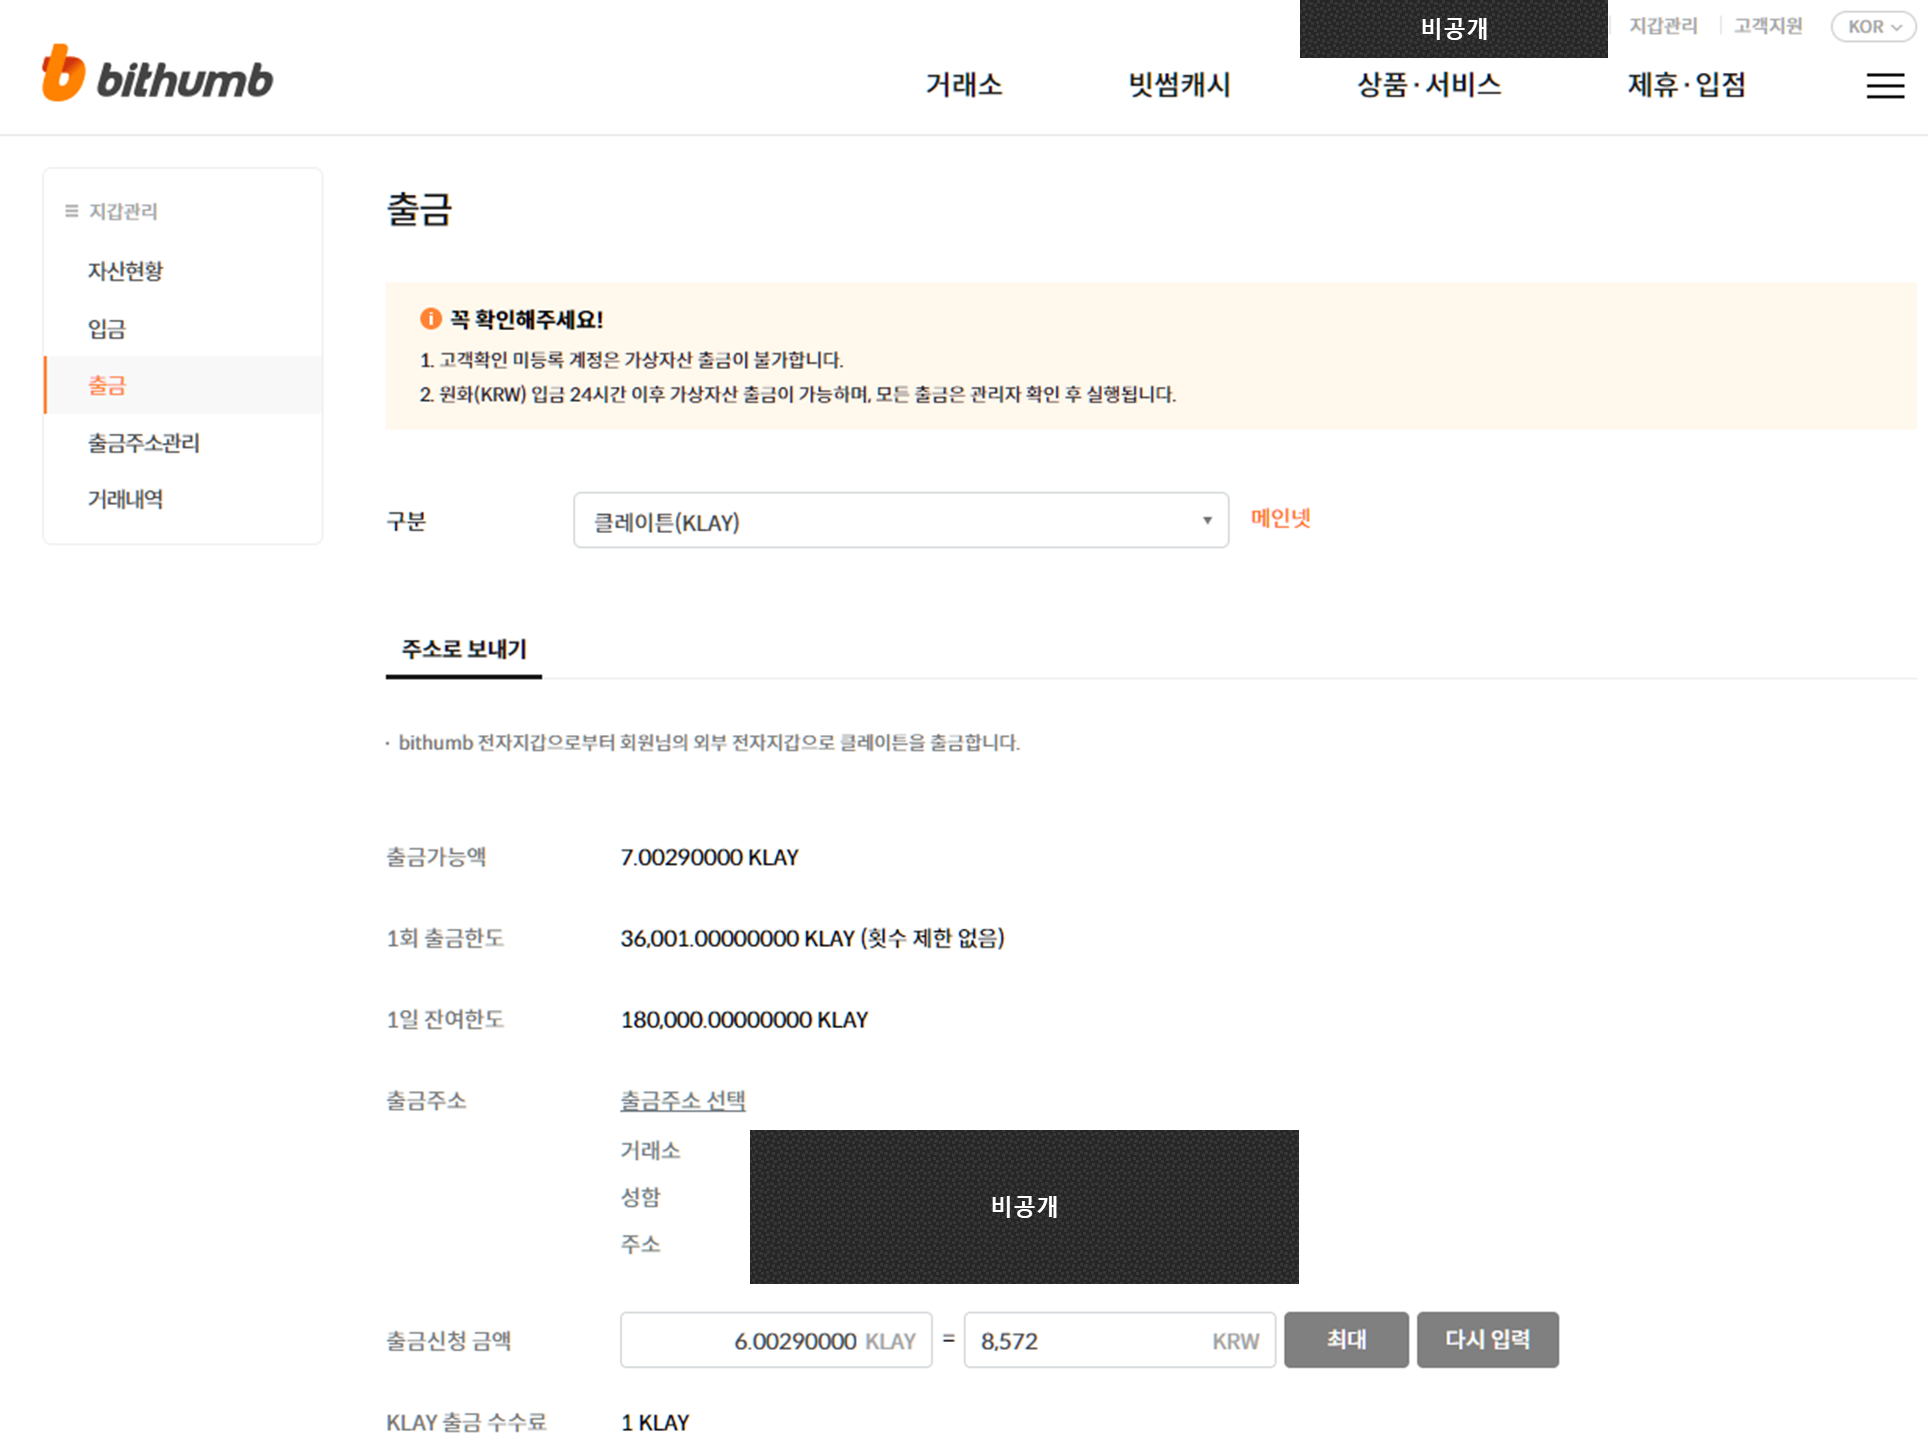The width and height of the screenshot is (1928, 1443).
Task: Open the 제휴·입점 menu
Action: (x=1686, y=85)
